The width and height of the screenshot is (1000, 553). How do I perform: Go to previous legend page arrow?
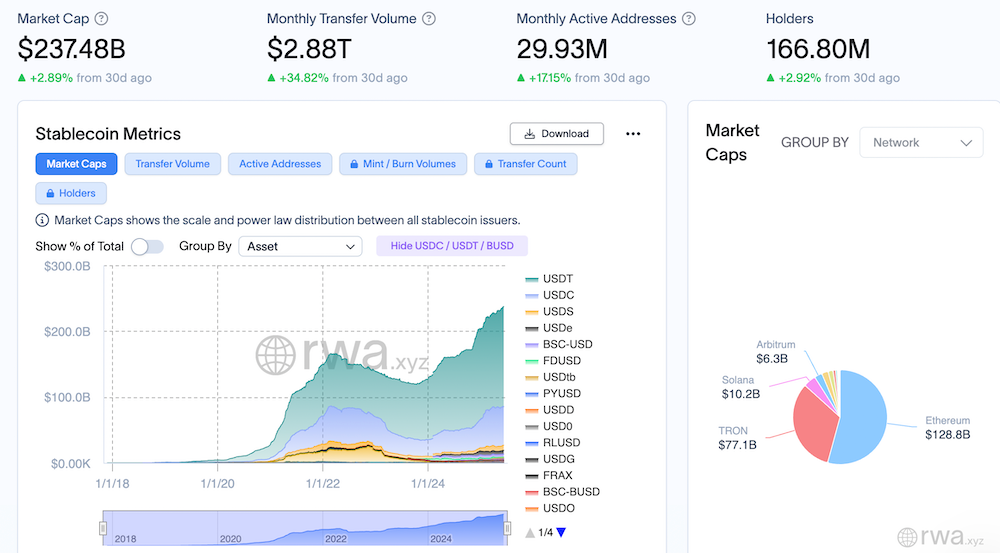coord(530,532)
